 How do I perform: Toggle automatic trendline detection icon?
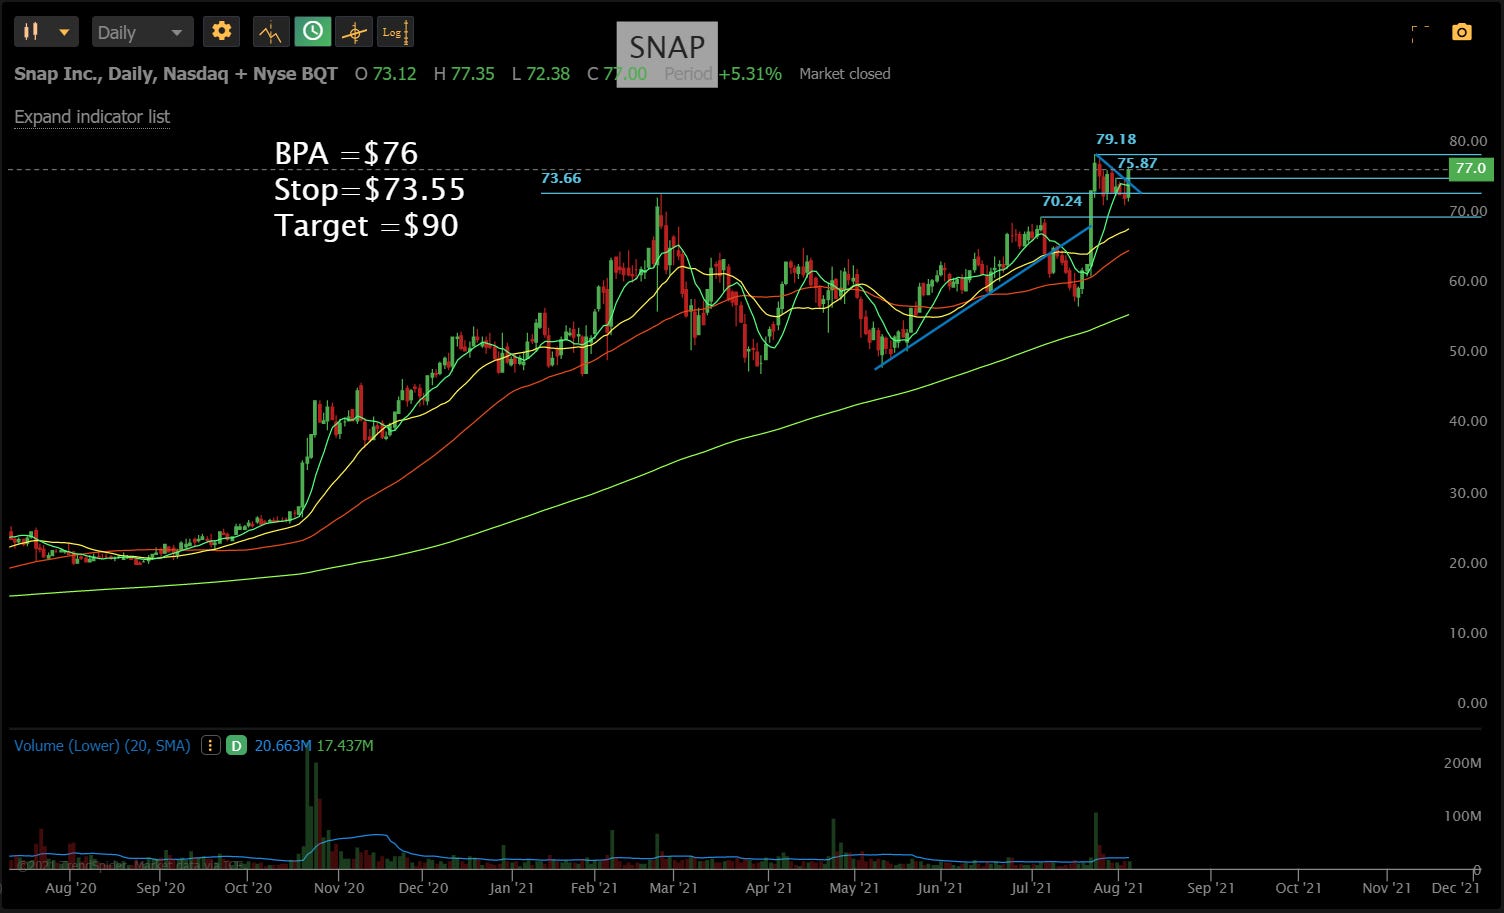tap(270, 32)
